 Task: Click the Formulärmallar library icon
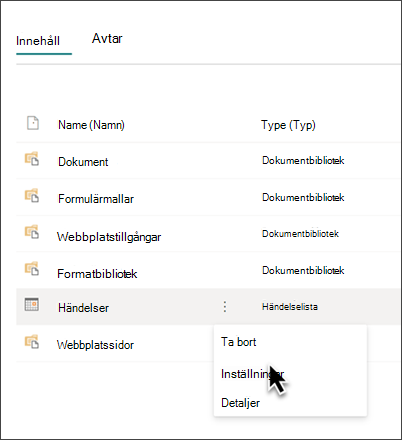click(32, 196)
